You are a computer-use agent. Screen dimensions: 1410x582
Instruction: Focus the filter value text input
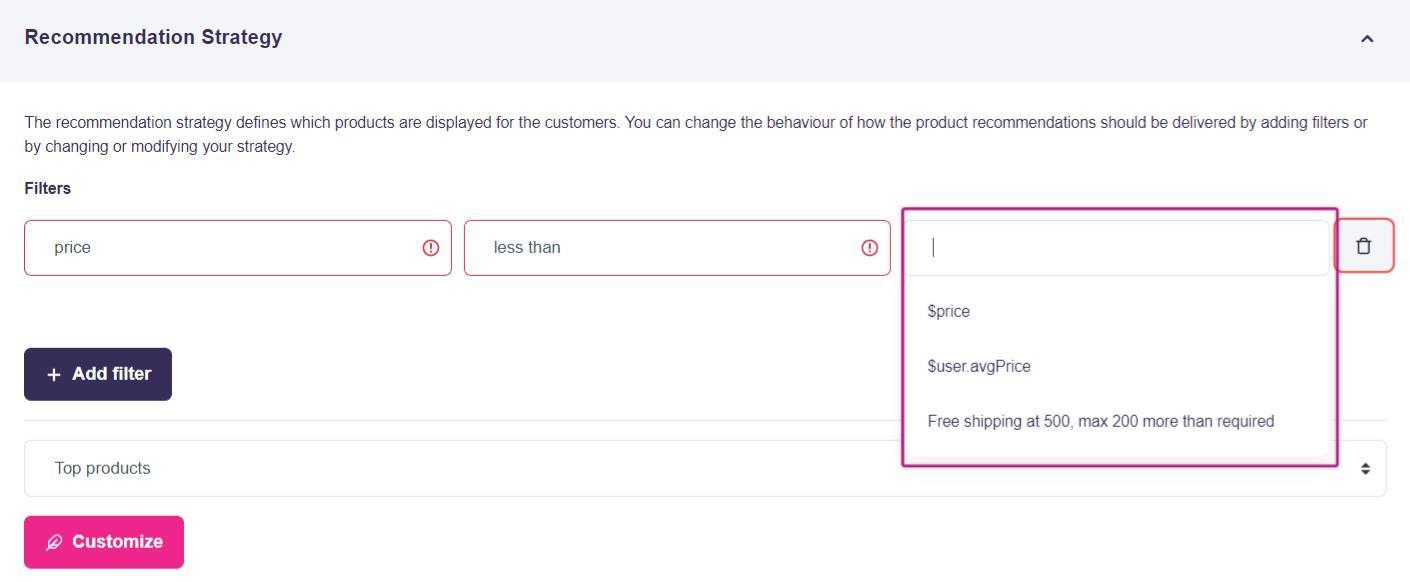pyautogui.click(x=1118, y=248)
